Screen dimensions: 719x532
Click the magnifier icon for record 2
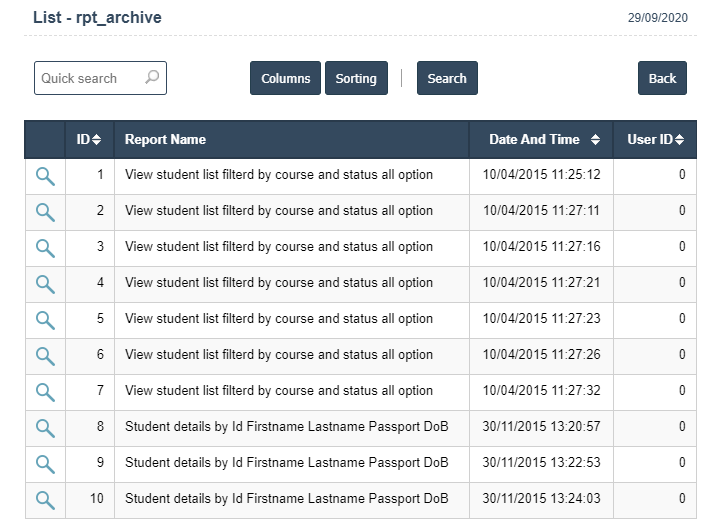pyautogui.click(x=45, y=212)
